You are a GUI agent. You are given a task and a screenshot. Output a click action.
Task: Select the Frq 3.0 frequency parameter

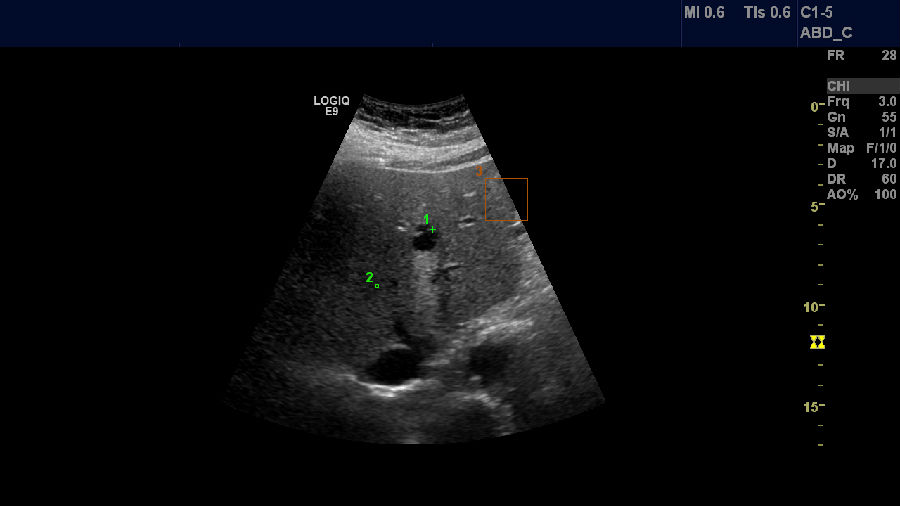tap(861, 102)
